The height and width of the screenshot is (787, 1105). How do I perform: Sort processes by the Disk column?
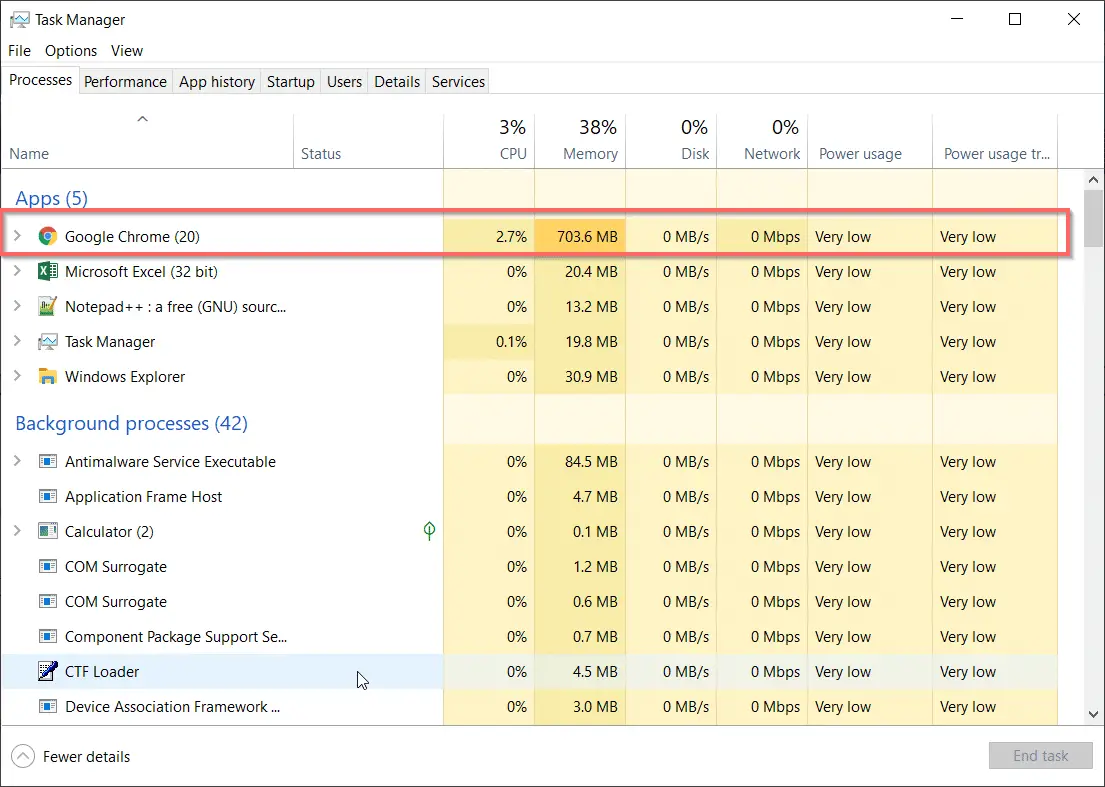tap(671, 141)
